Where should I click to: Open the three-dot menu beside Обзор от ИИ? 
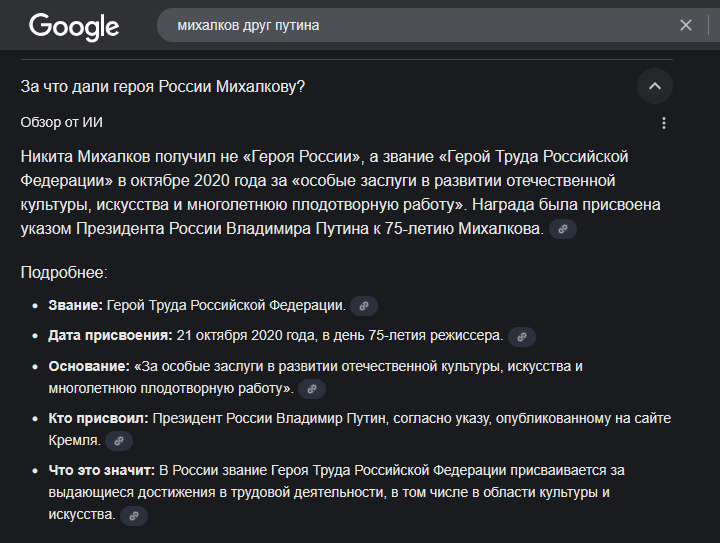[664, 123]
